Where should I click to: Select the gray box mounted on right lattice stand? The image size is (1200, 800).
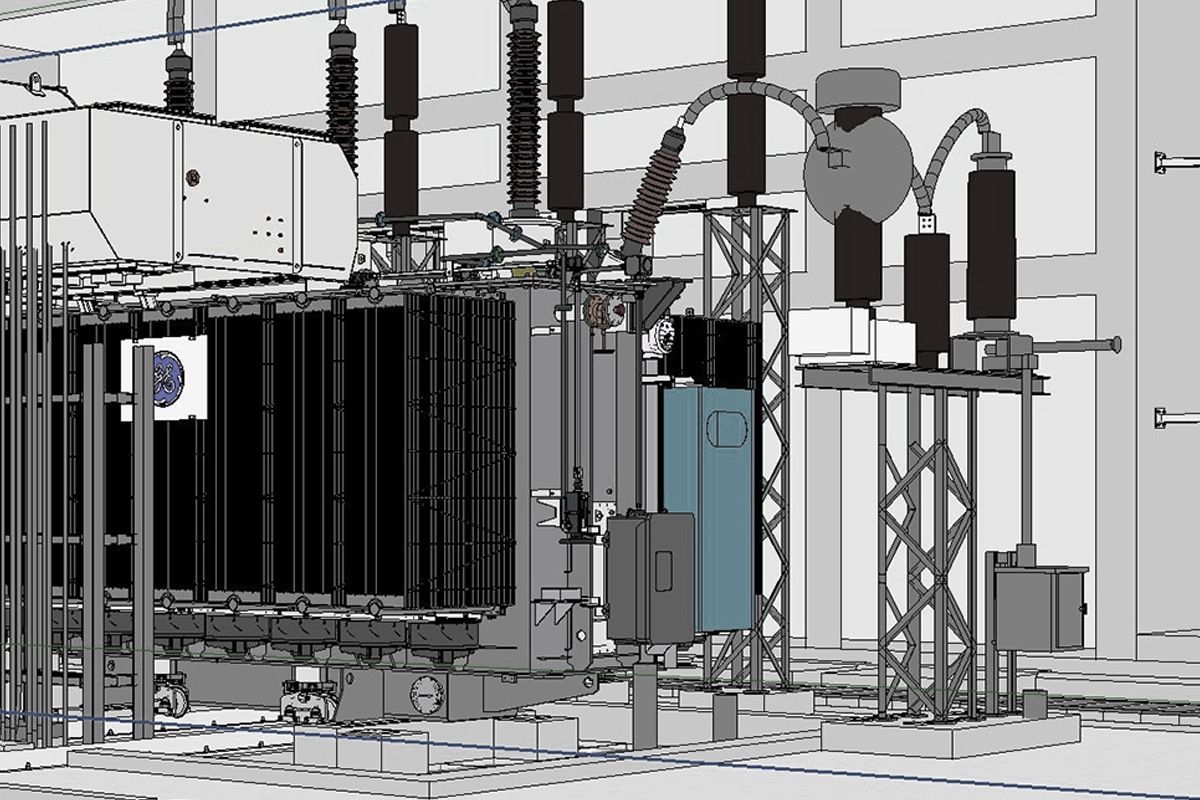tap(1038, 607)
